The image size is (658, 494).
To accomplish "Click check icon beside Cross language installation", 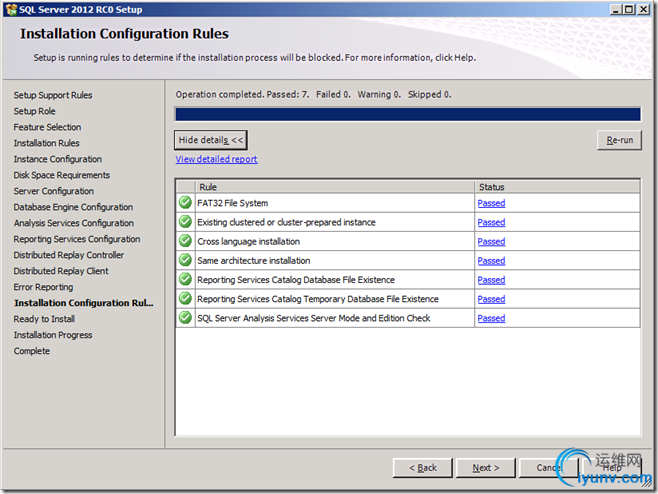I will [x=185, y=241].
